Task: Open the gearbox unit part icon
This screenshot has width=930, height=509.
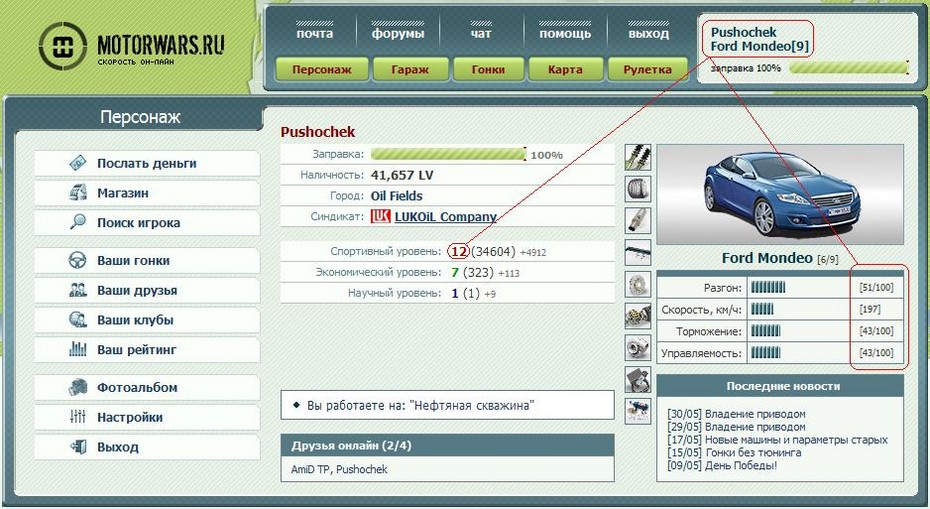Action: tap(638, 380)
